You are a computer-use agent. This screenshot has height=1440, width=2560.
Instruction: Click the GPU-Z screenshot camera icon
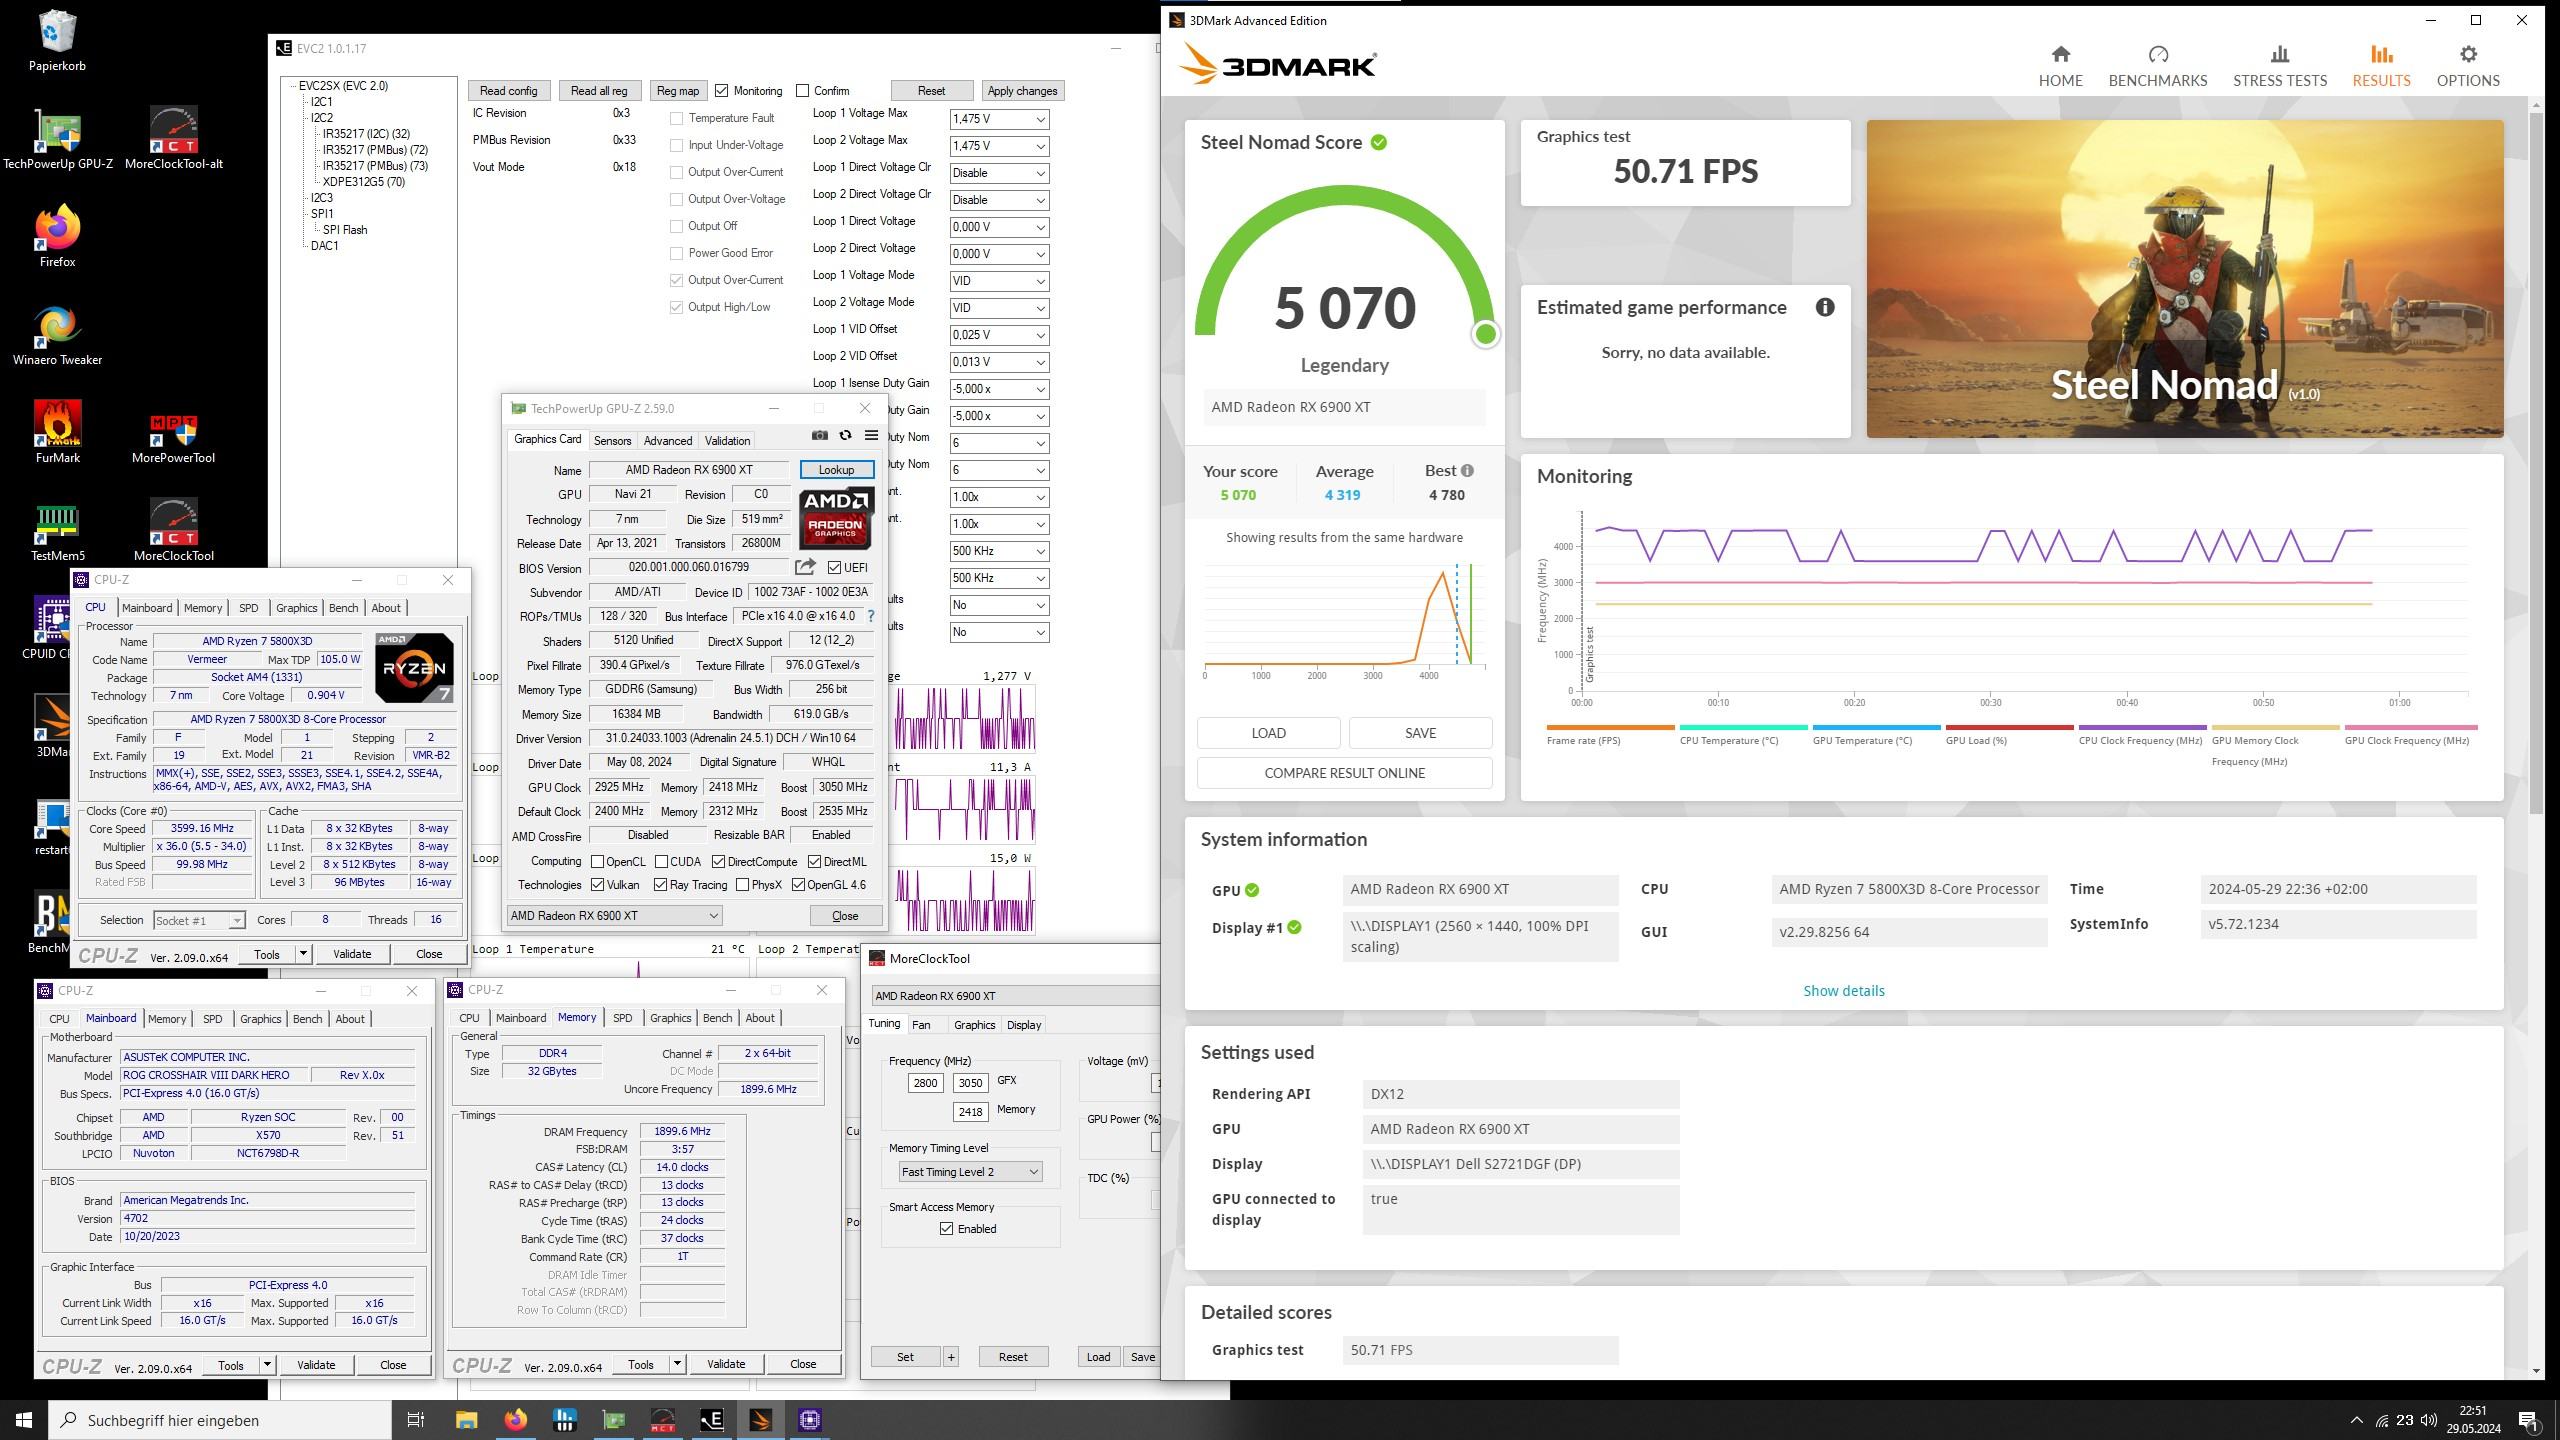point(819,436)
